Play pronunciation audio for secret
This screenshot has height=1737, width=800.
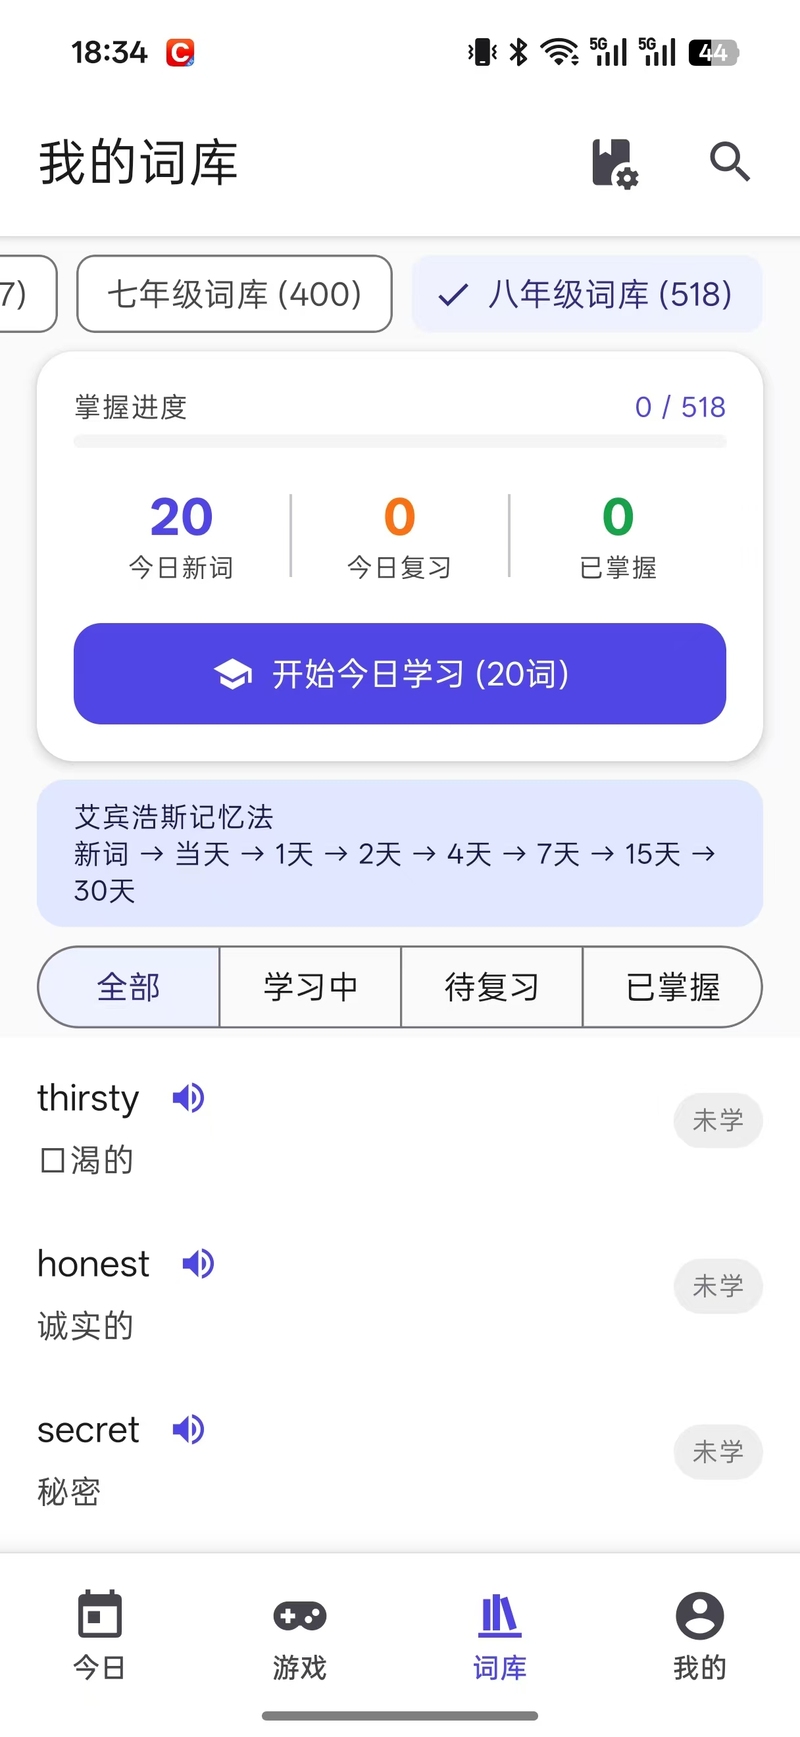[x=188, y=1430]
